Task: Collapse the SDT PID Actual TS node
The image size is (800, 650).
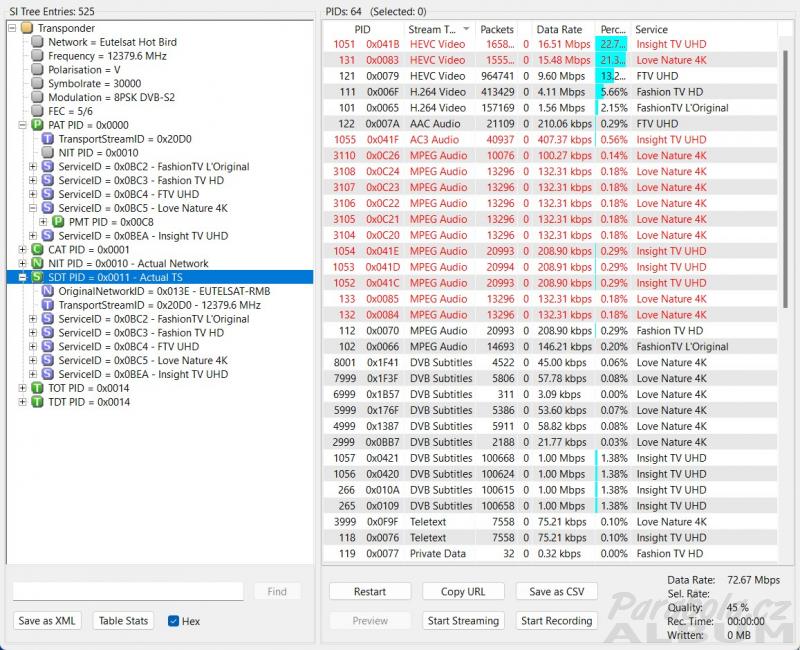Action: coord(22,277)
